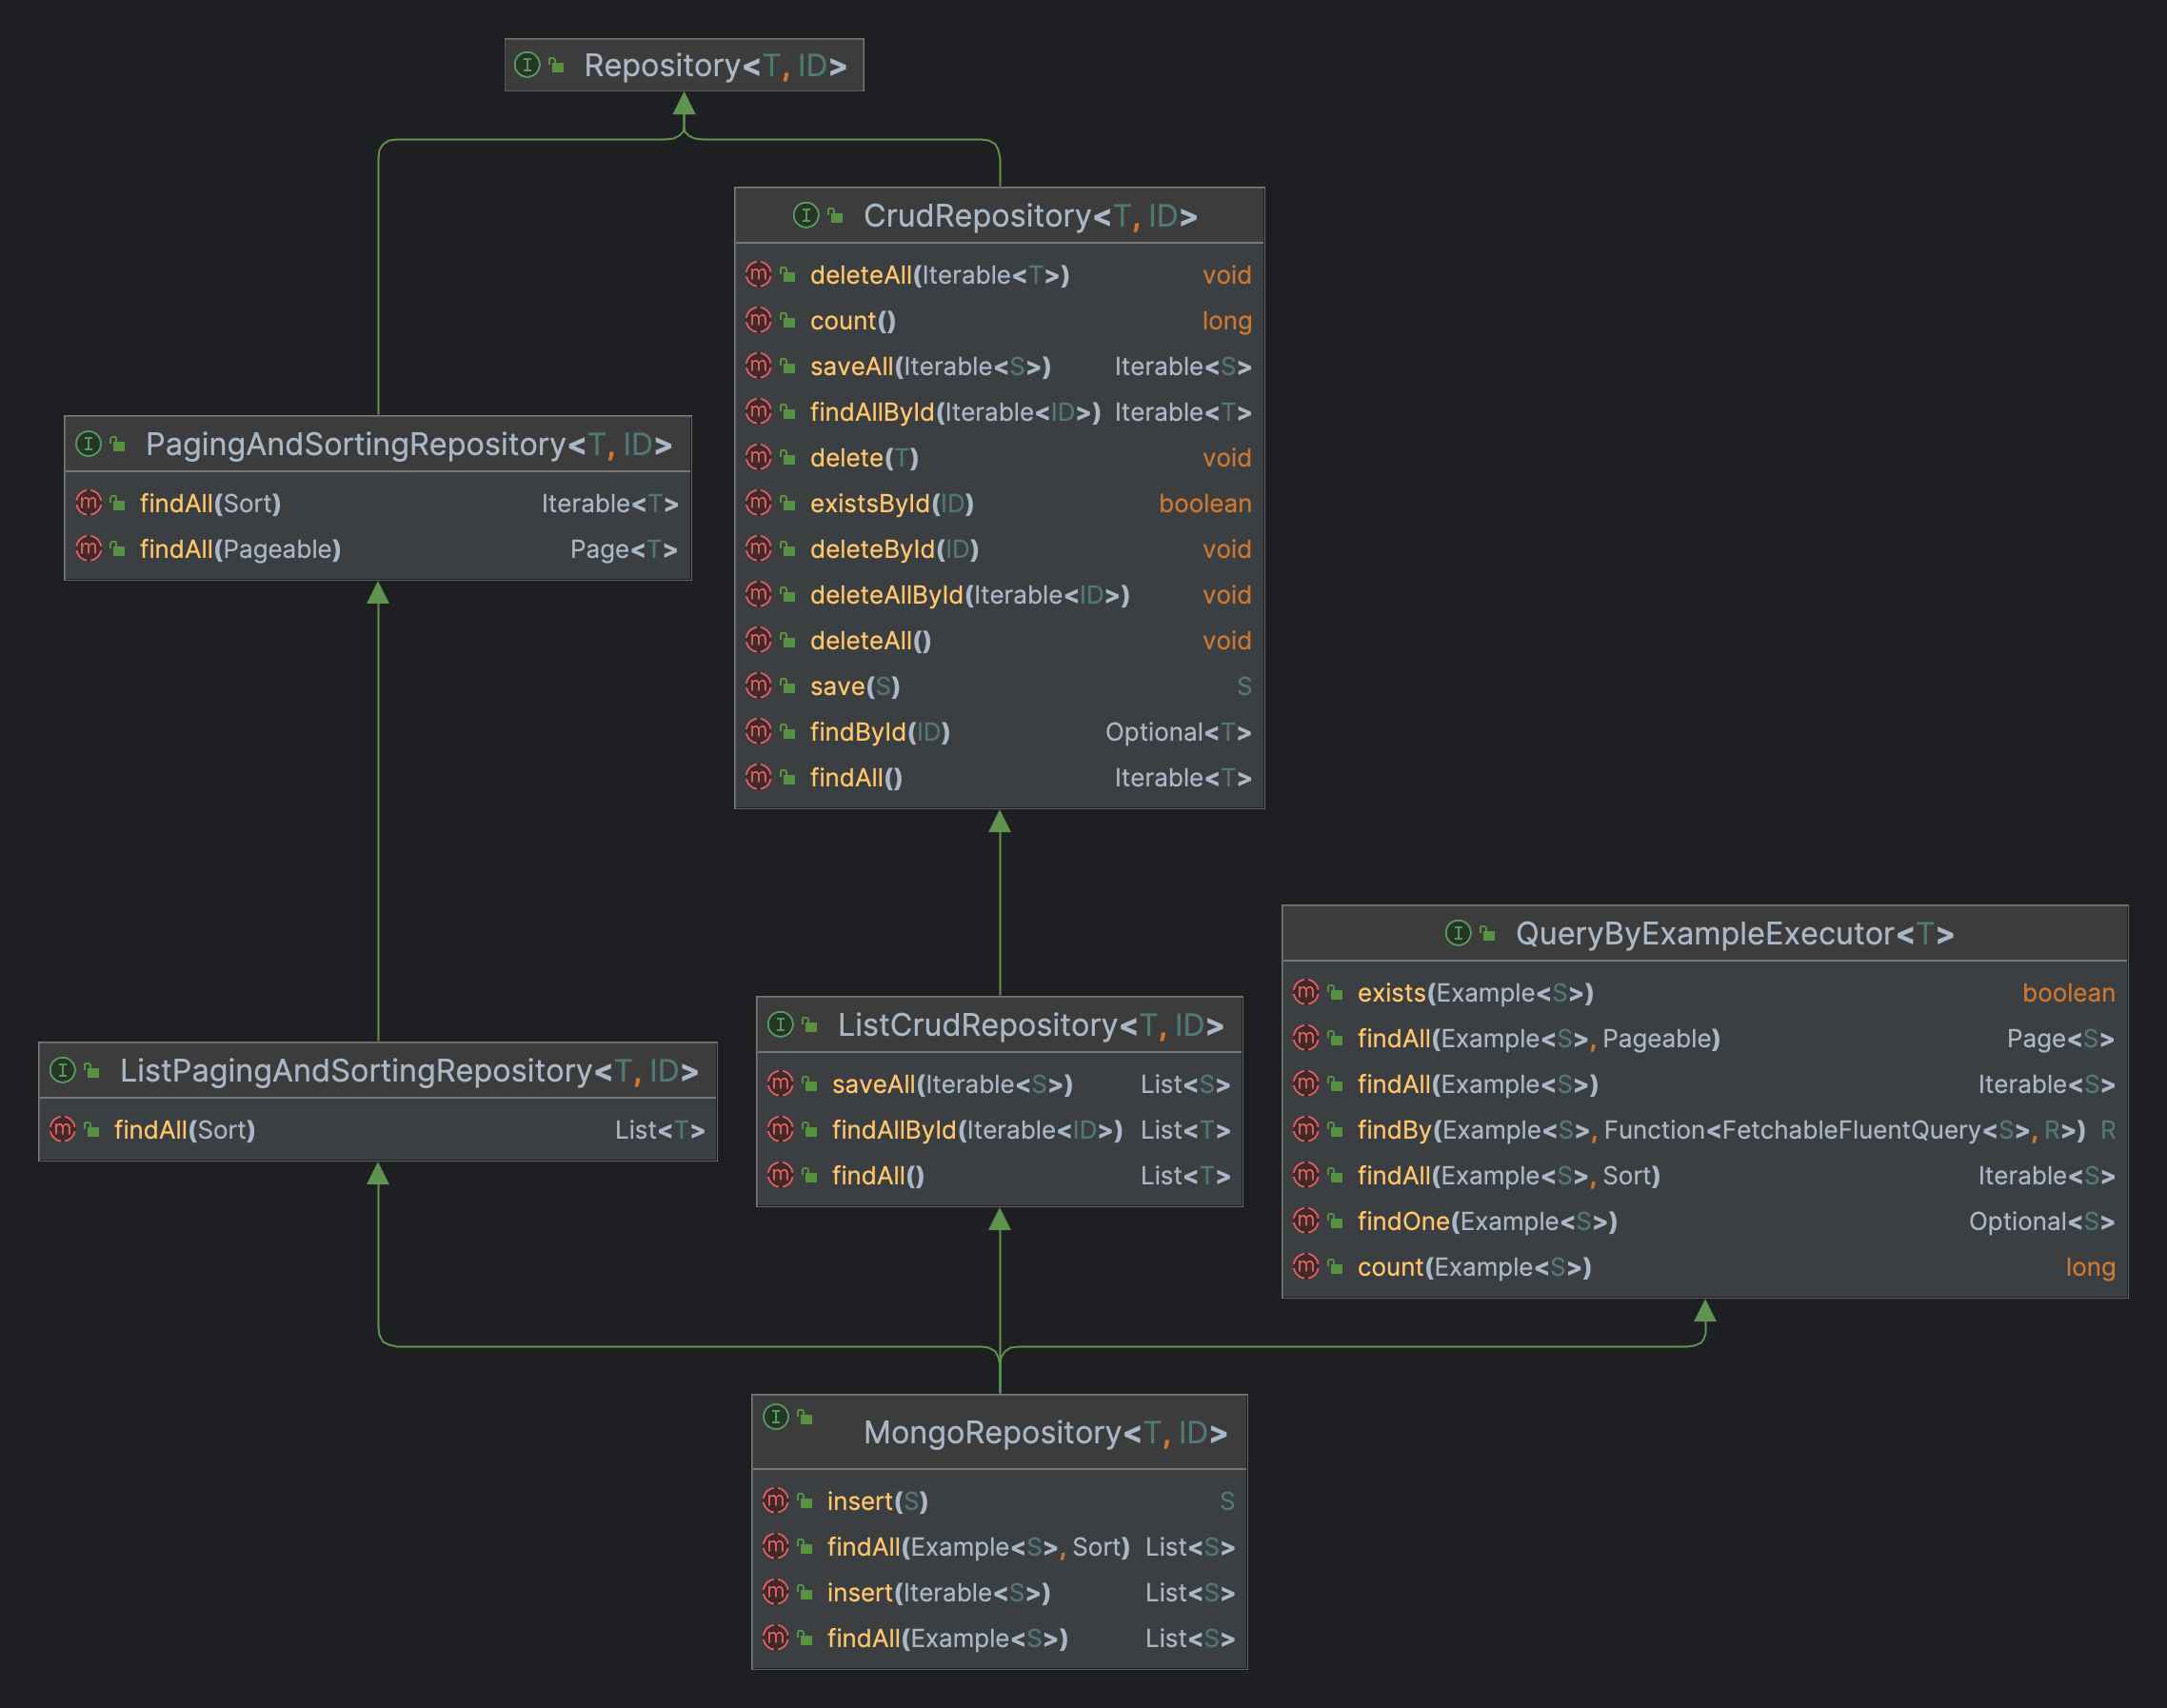Click findAll(Sort) in PagingAndSortingRepository

pyautogui.click(x=210, y=503)
